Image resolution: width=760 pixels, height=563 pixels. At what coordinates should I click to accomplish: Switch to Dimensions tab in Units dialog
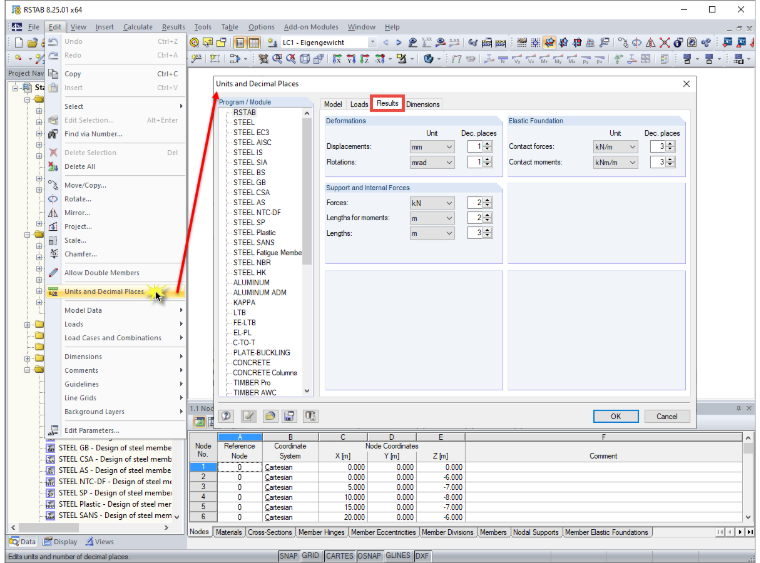423,104
